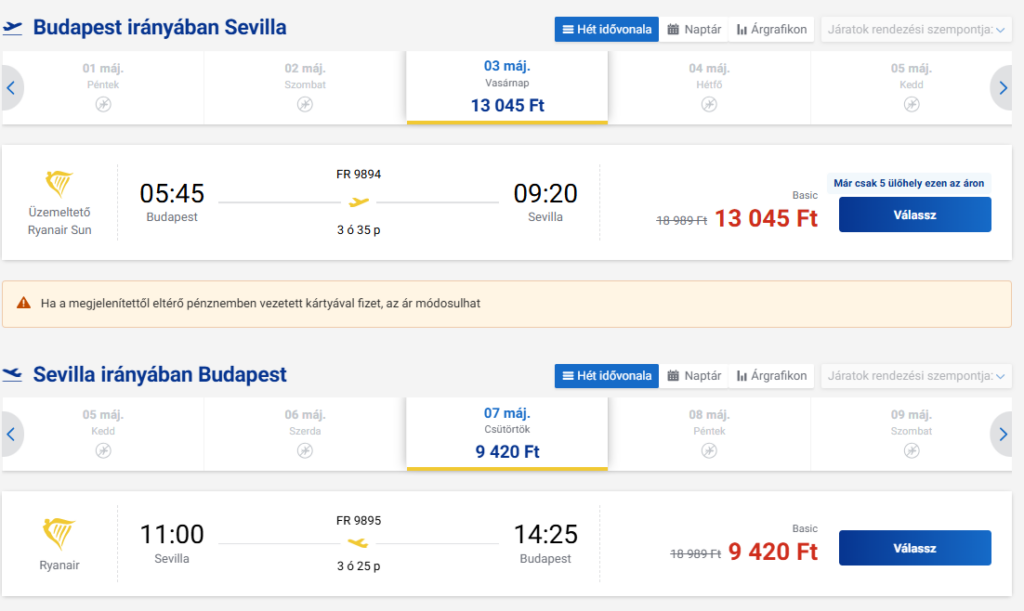The height and width of the screenshot is (611, 1024).
Task: Select 03 máj. Vasárnap 13 045 Ft date
Action: click(x=506, y=87)
